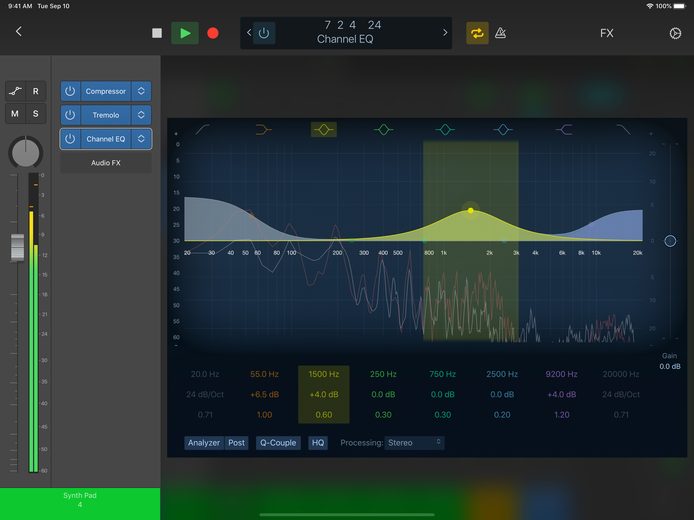Click the +6.5 dB gain value

point(264,395)
